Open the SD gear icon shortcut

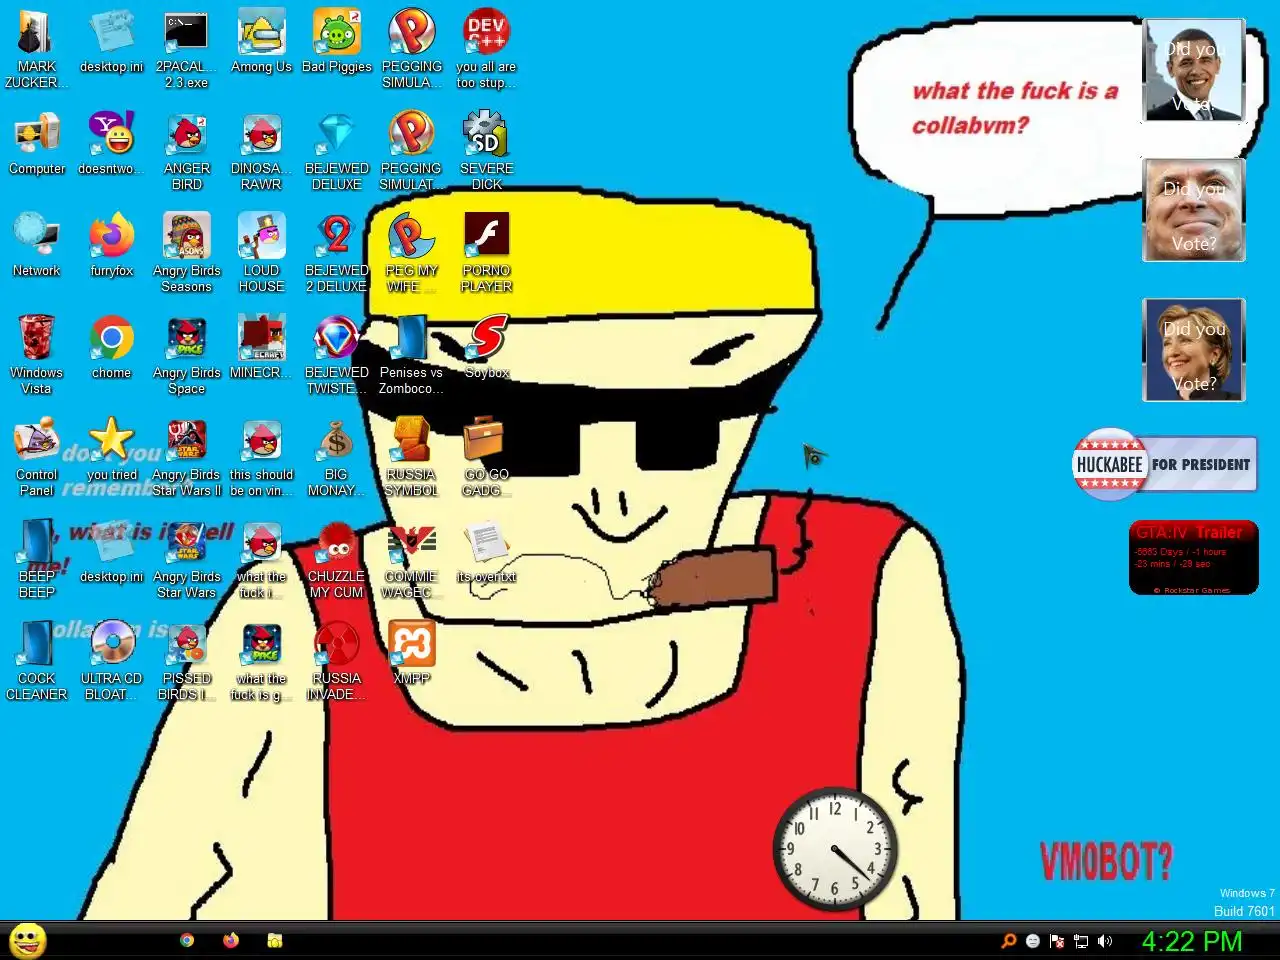(486, 150)
